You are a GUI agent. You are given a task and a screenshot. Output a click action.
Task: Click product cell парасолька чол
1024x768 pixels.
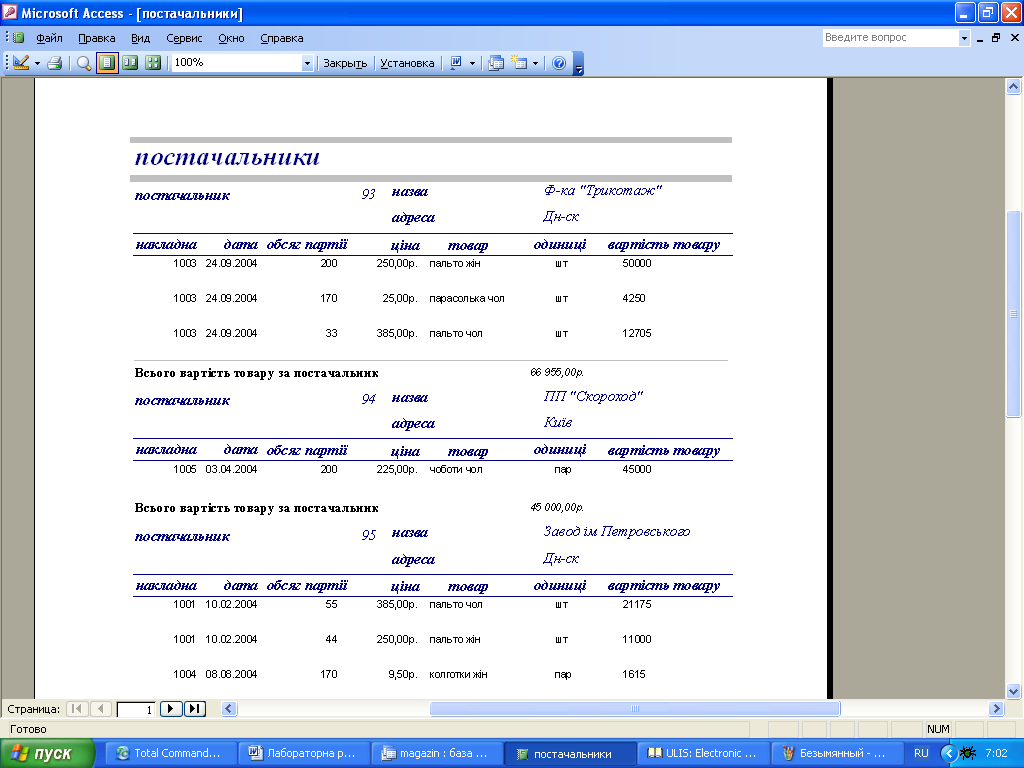(x=466, y=298)
